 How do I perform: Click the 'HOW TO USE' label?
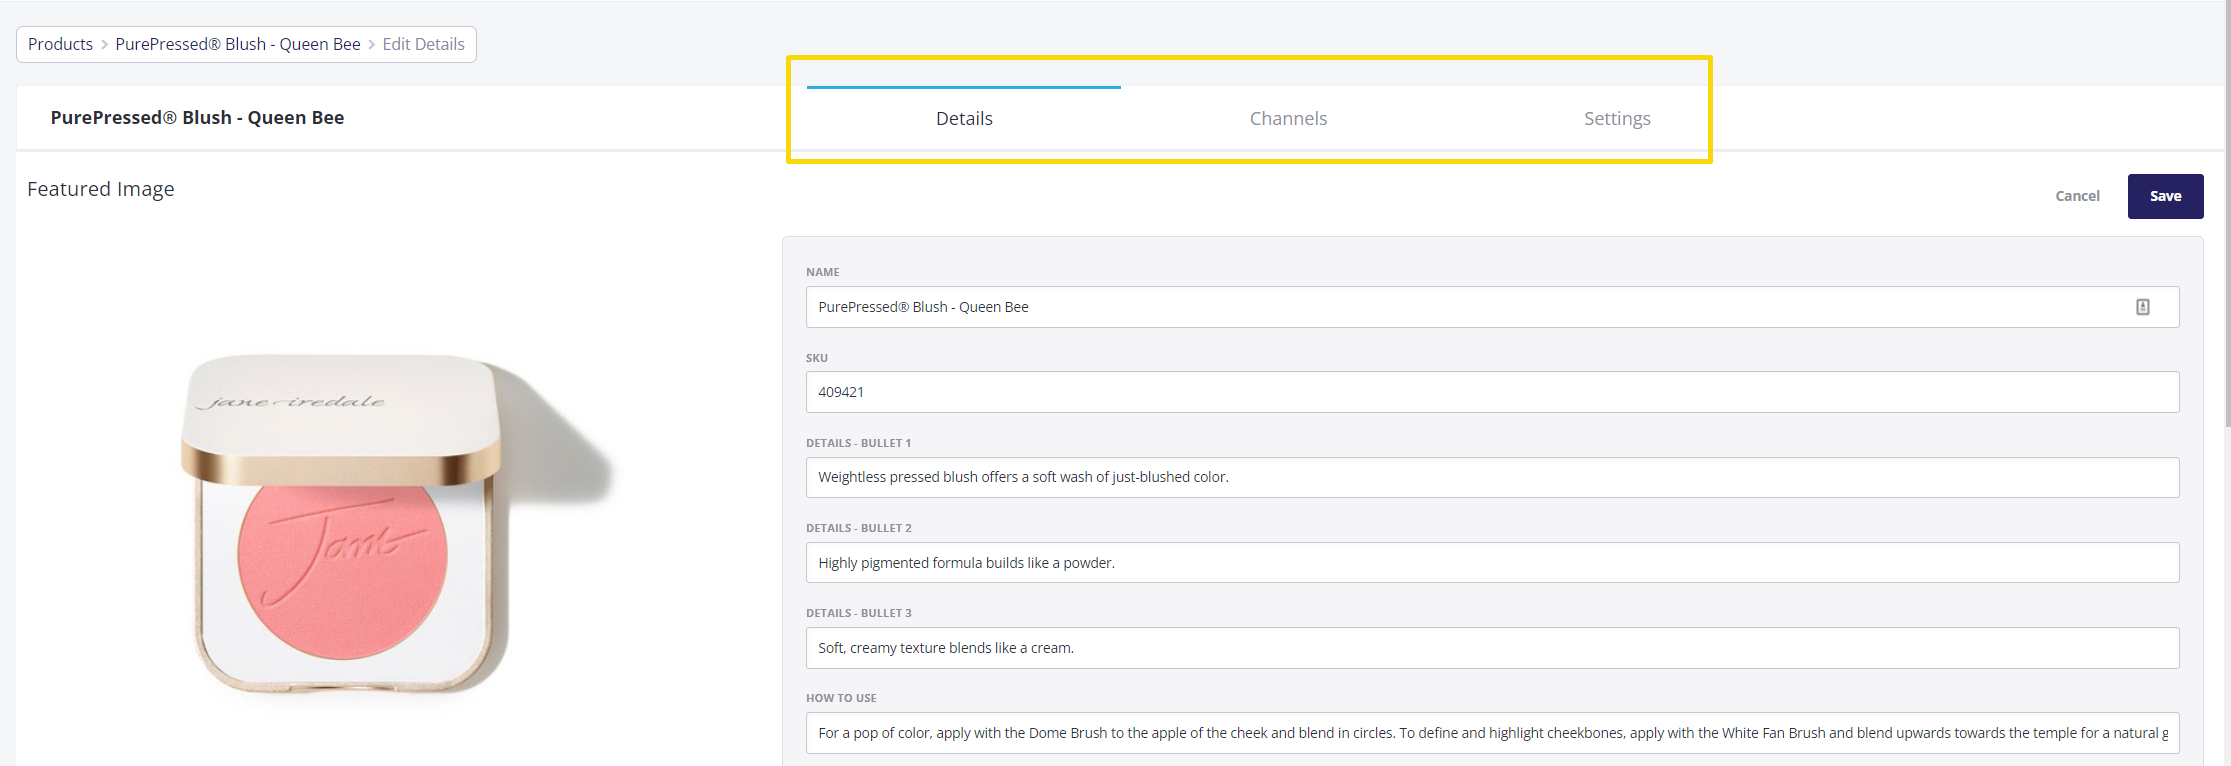[x=841, y=698]
